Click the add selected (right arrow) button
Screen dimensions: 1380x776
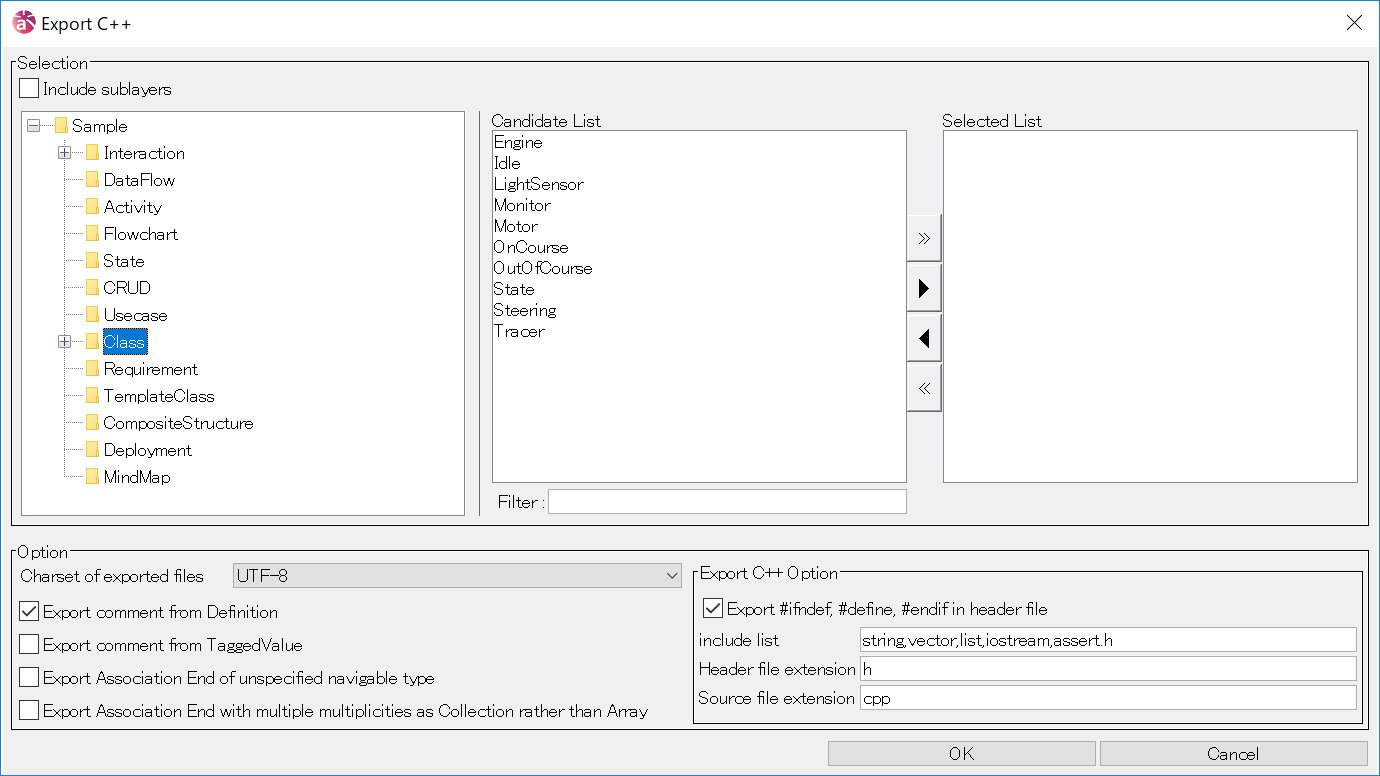924,289
